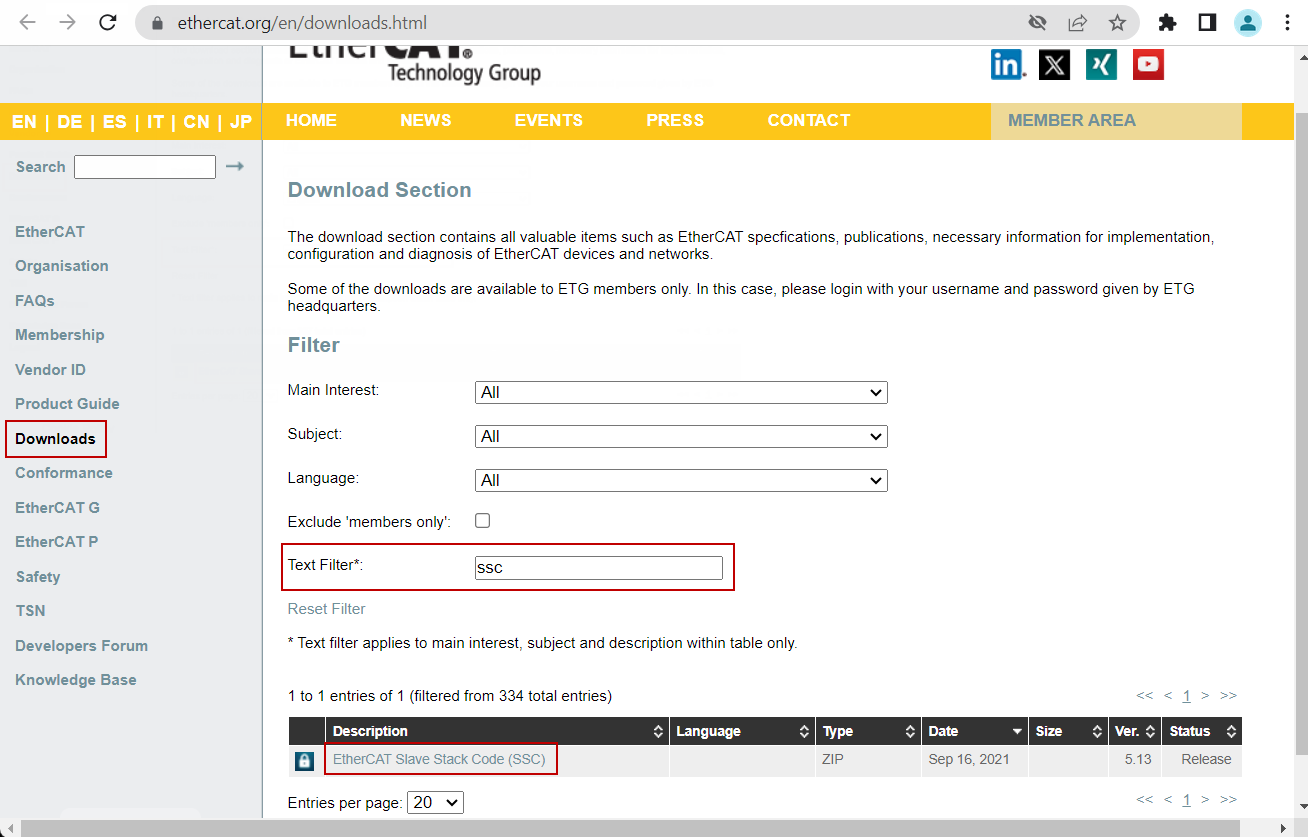Open the YouTube social icon
1308x837 pixels.
tap(1148, 65)
